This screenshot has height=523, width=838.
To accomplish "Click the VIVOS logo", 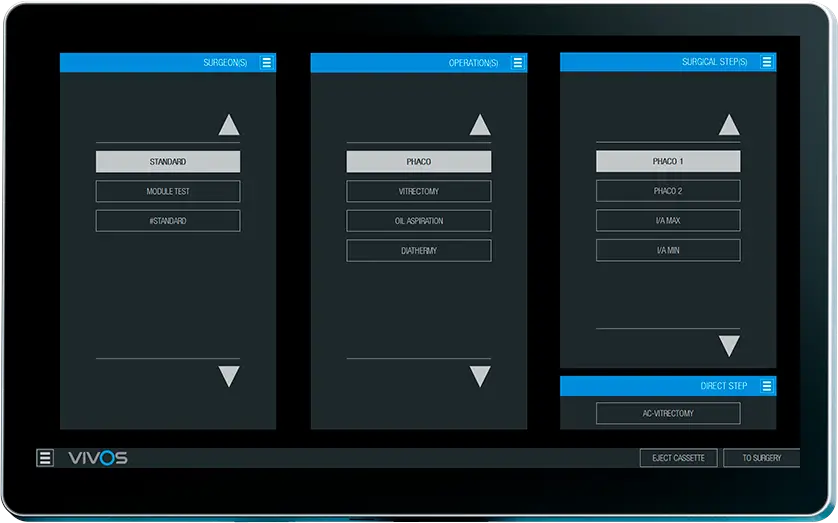I will [98, 458].
